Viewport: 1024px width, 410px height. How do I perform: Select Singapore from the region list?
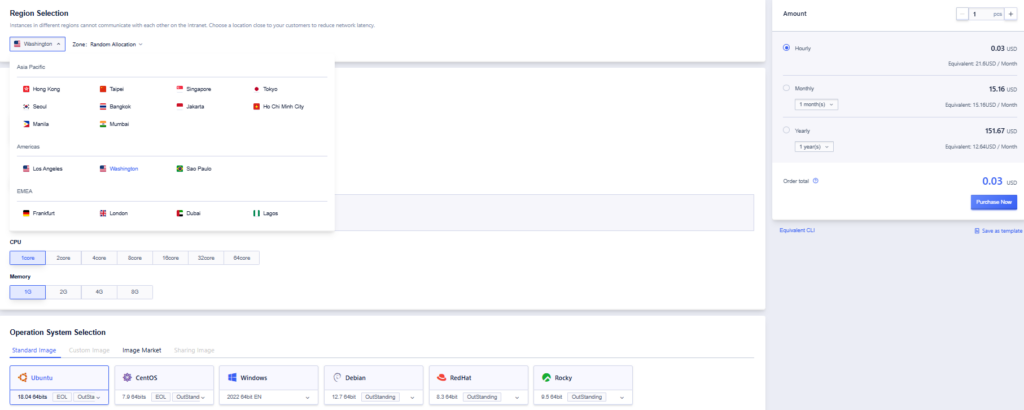(x=191, y=89)
